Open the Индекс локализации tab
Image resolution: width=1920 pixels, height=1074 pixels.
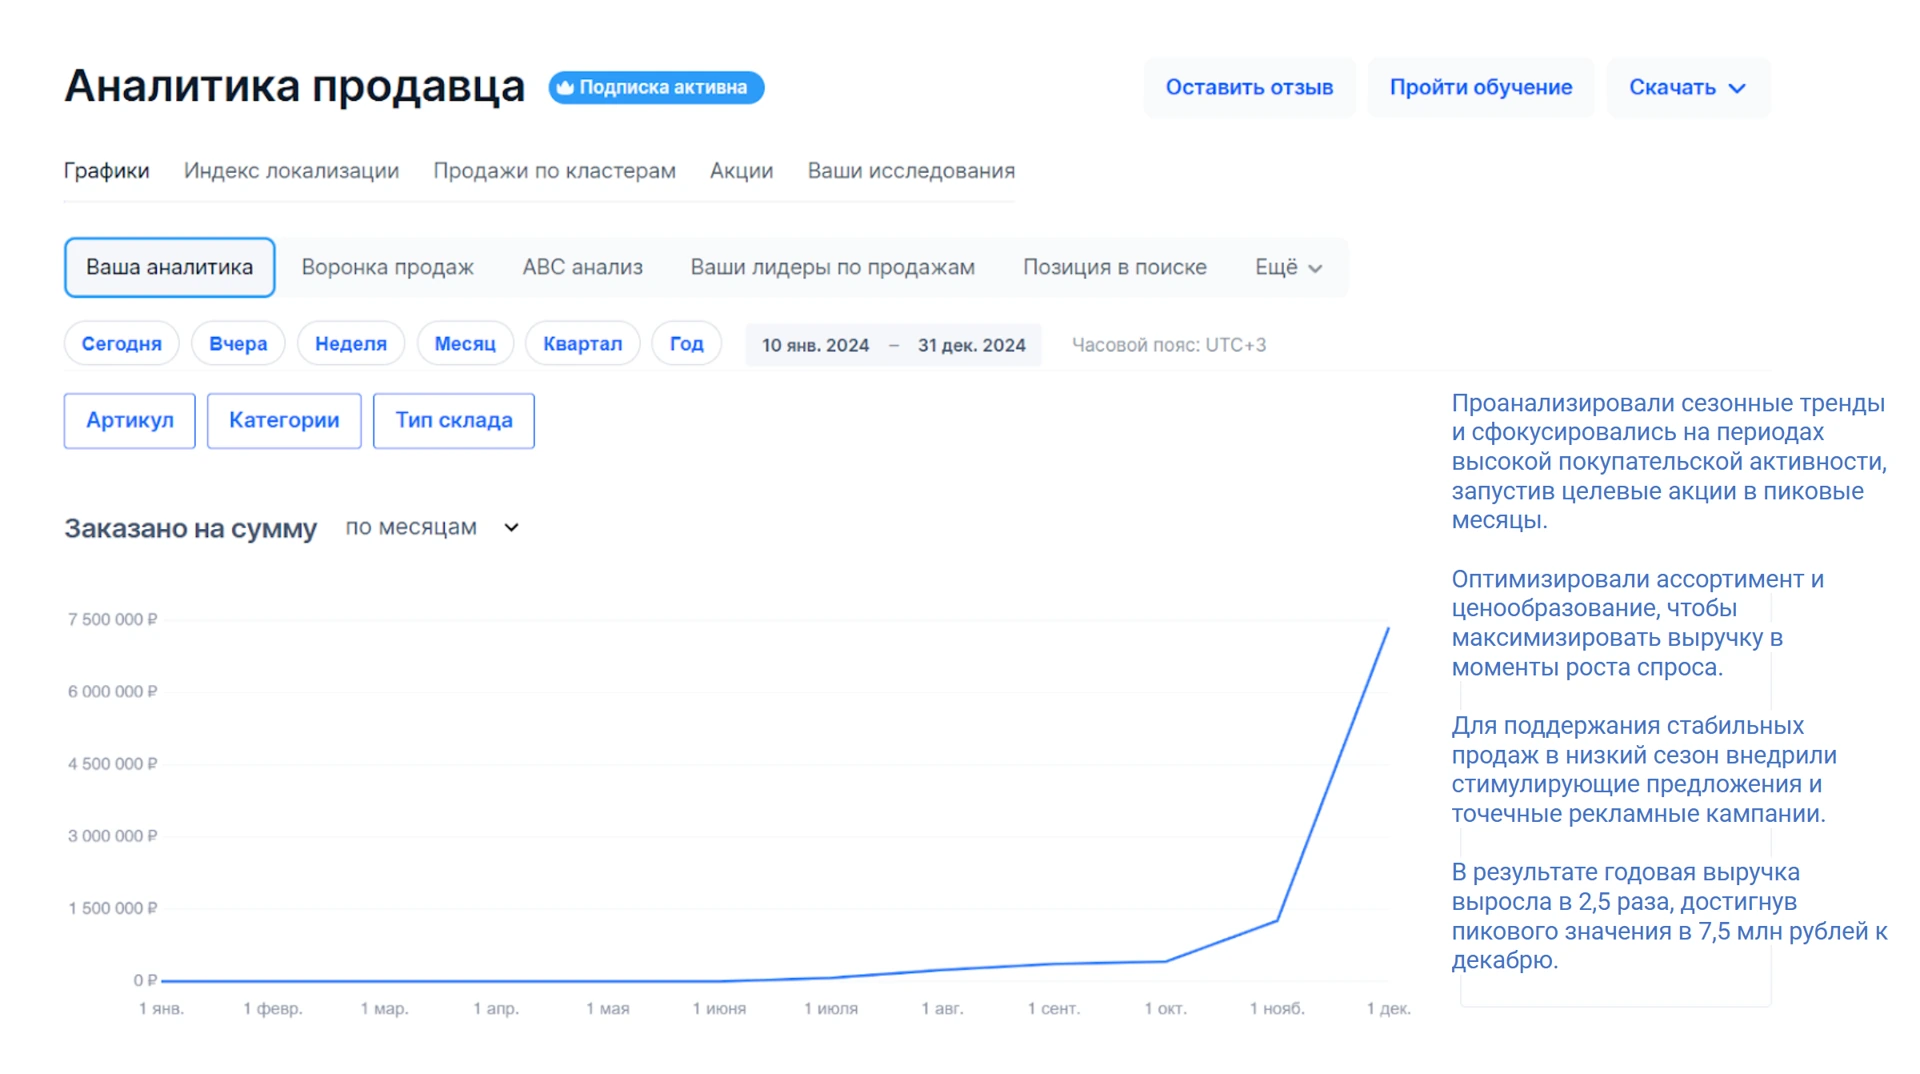(x=291, y=171)
